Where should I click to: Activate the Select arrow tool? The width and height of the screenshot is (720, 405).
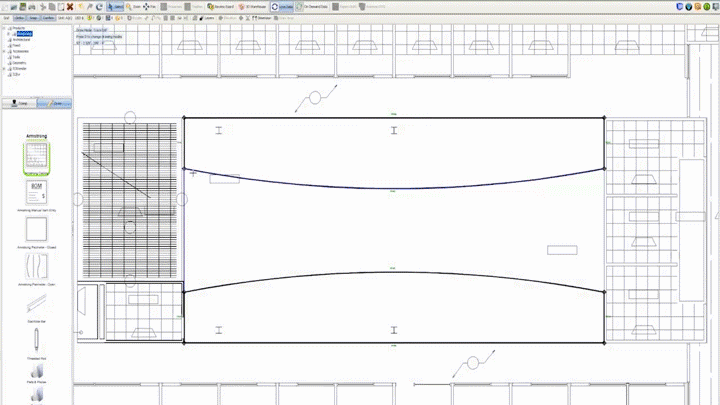point(116,7)
